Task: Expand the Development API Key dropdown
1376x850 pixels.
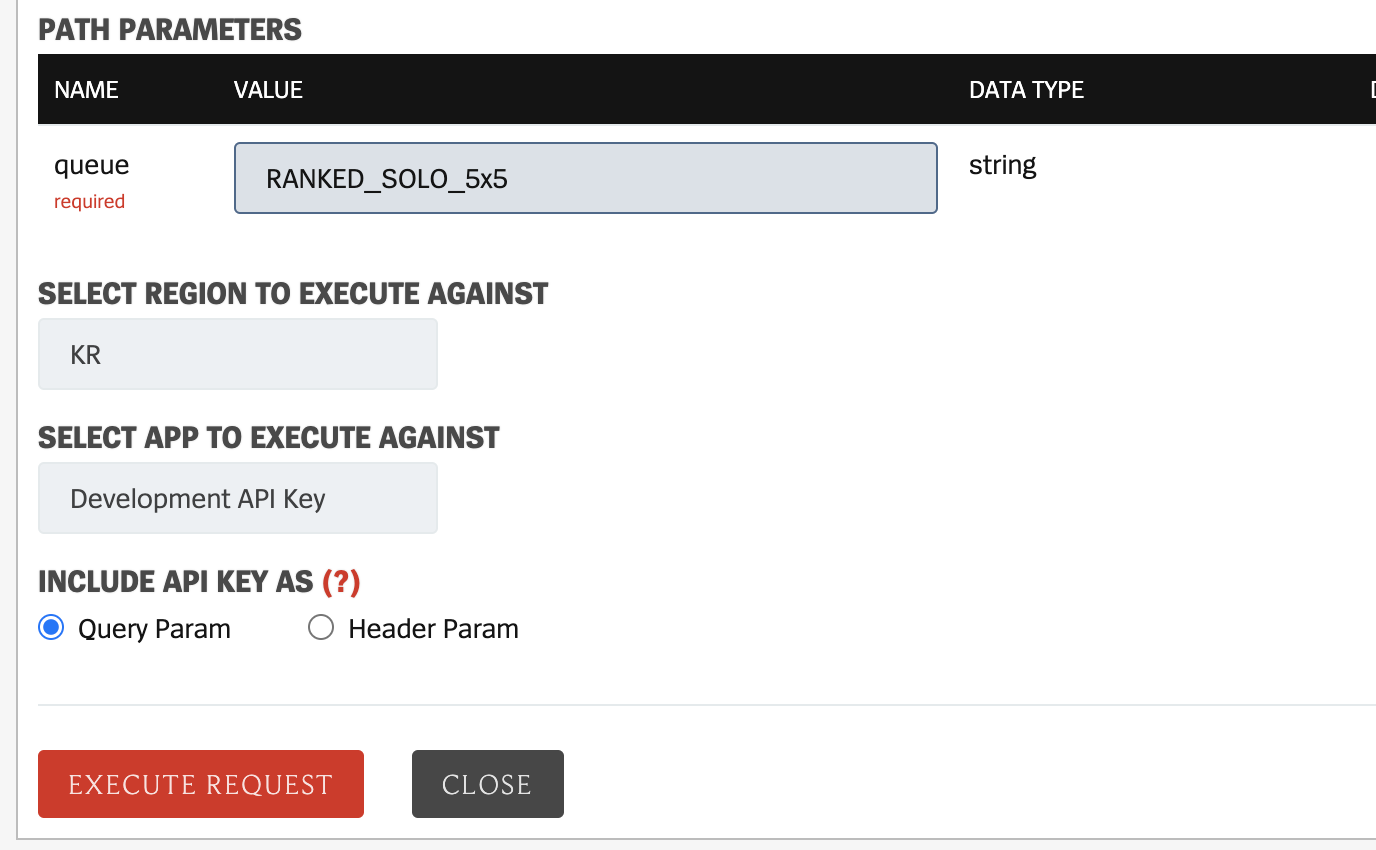Action: (237, 498)
